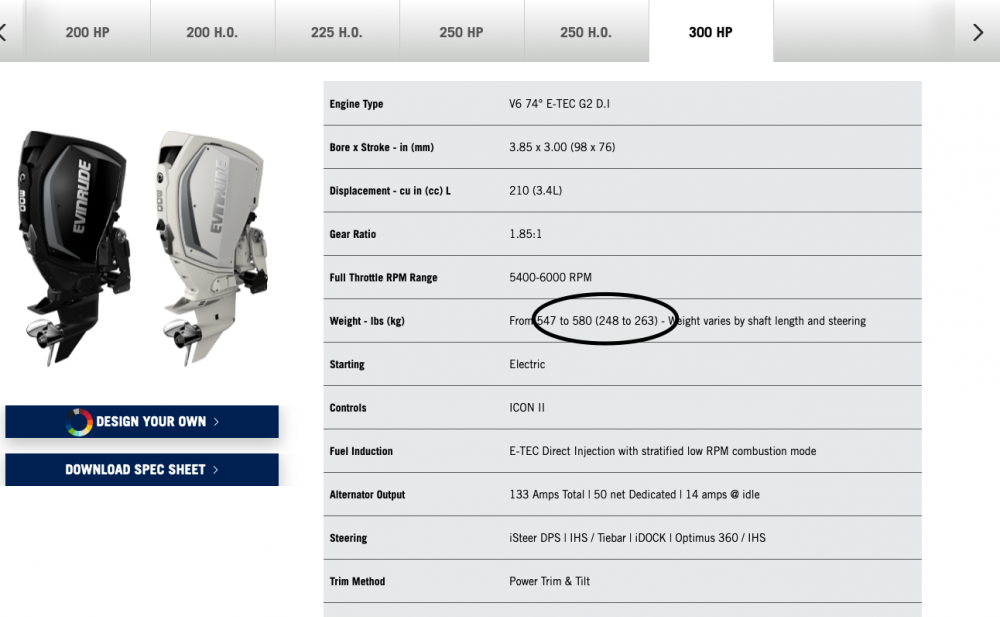Click the value 5400-6000 RPM
1000x617 pixels.
(x=550, y=278)
